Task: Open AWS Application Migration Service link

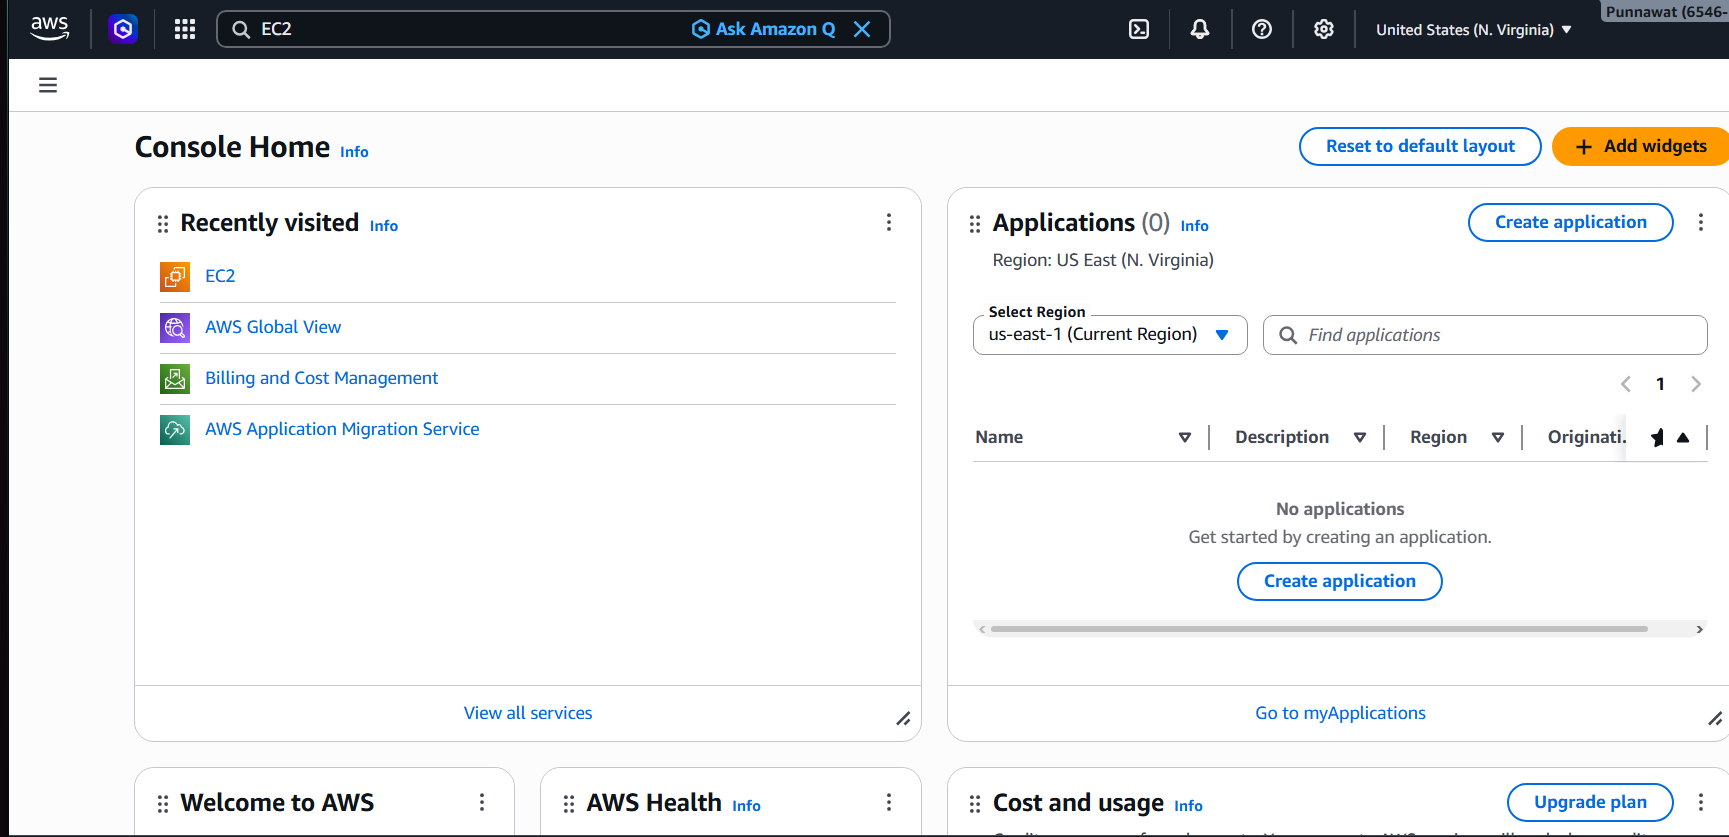Action: coord(342,429)
